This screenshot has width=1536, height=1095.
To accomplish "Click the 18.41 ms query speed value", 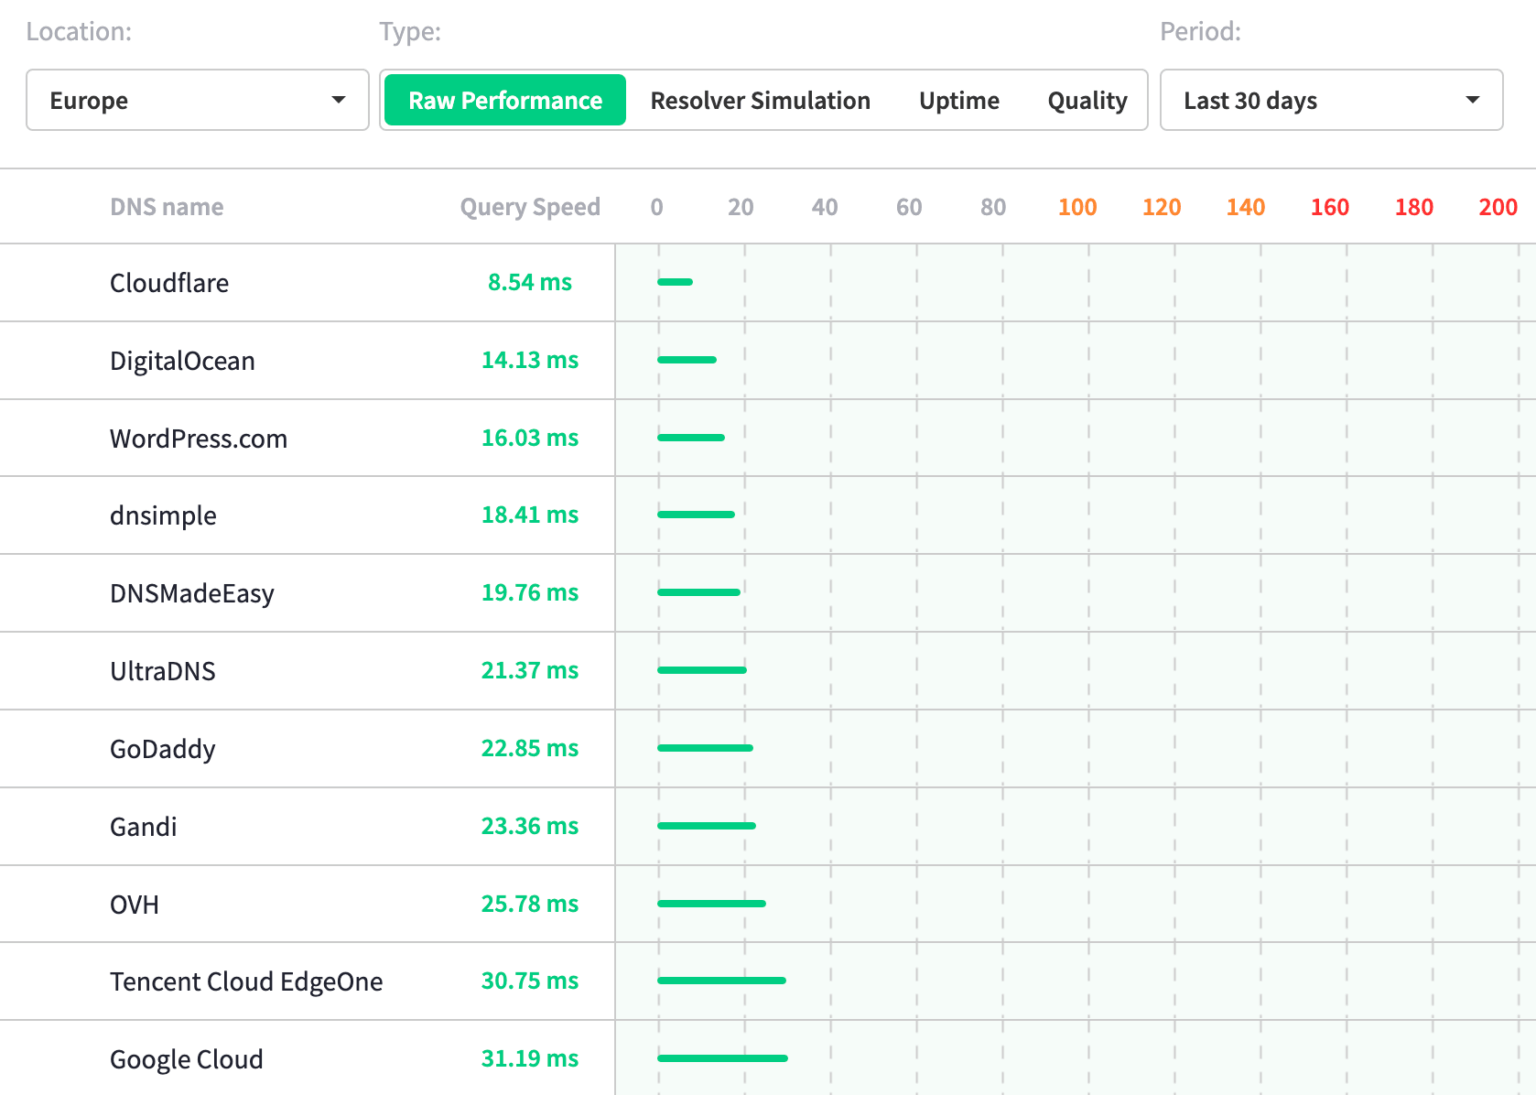I will pyautogui.click(x=530, y=515).
